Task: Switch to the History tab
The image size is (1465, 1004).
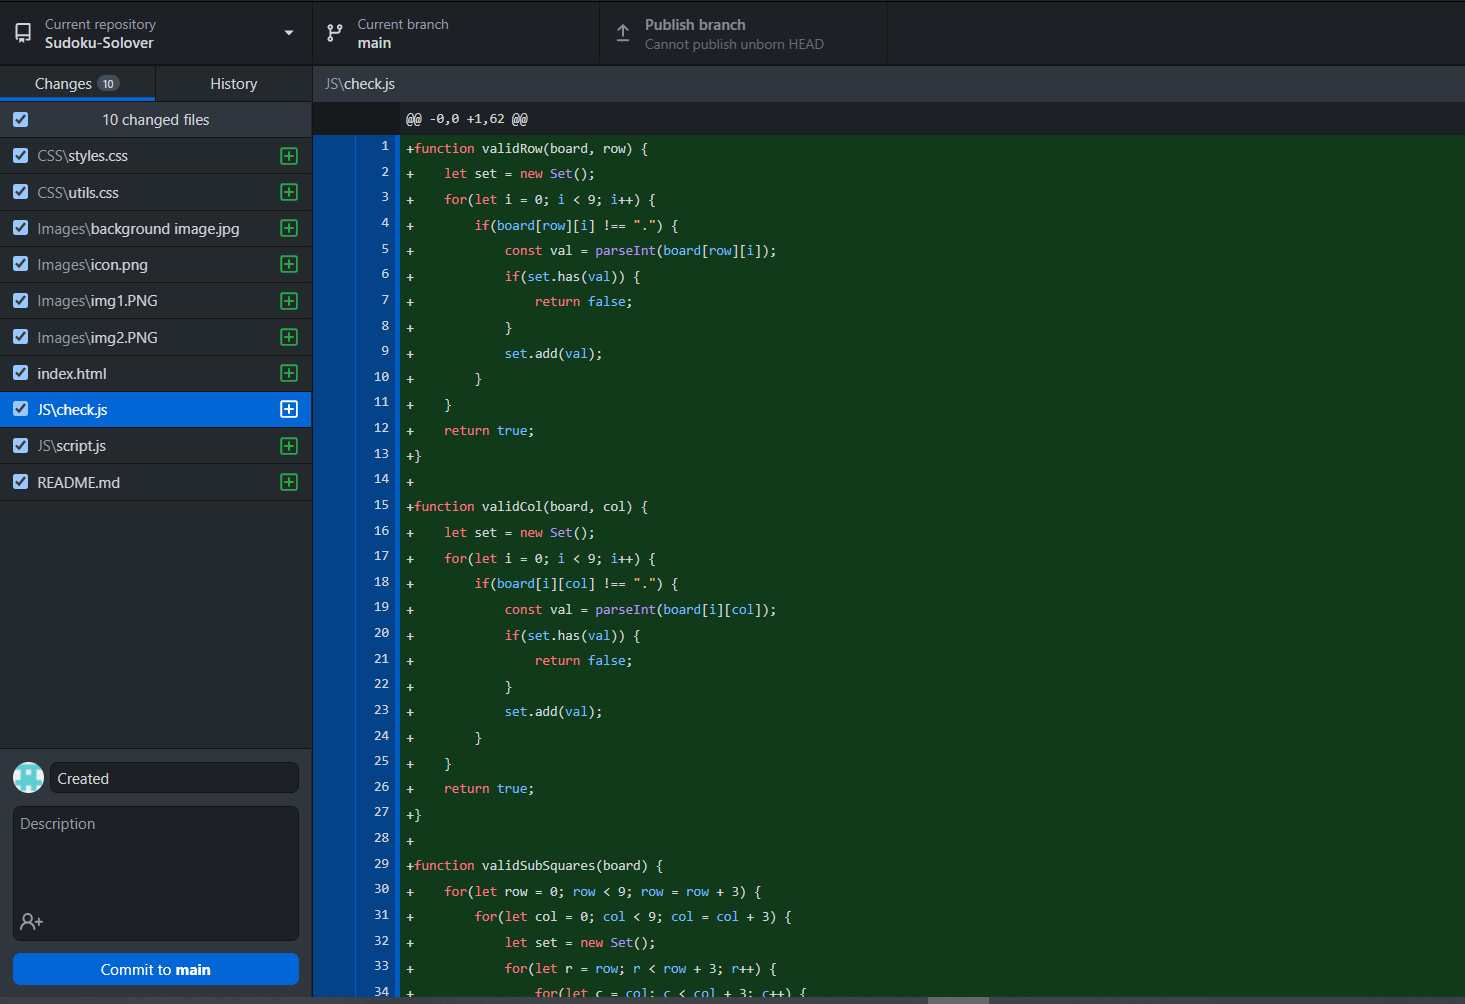Action: point(233,84)
